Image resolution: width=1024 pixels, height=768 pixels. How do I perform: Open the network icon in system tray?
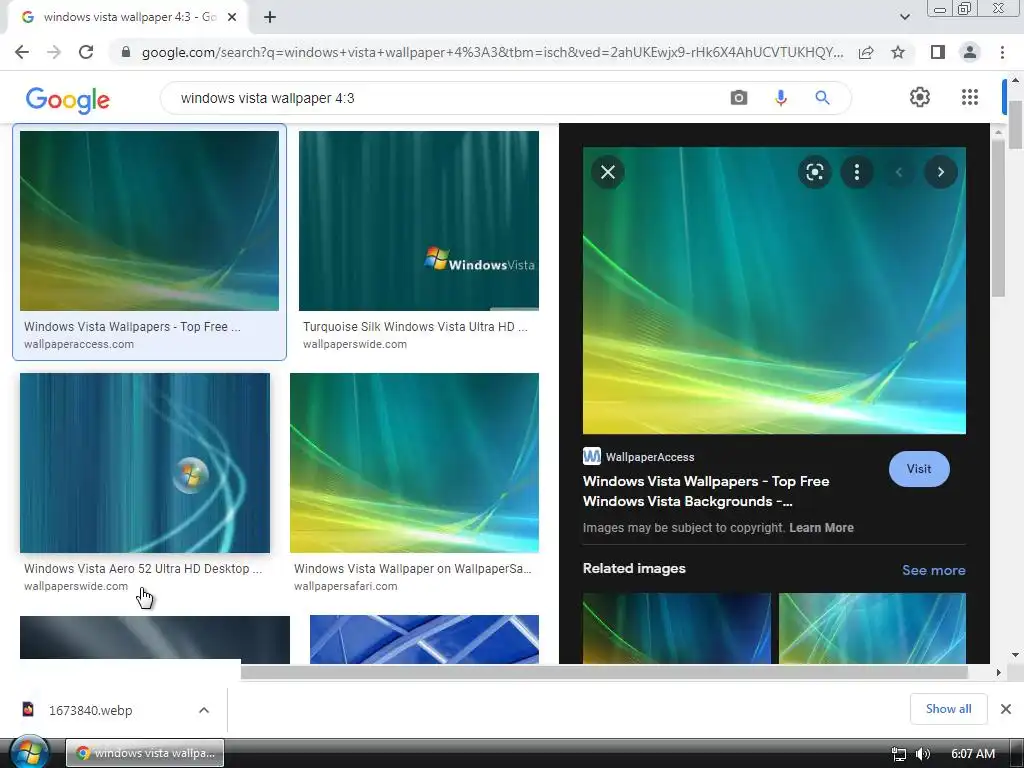[899, 754]
